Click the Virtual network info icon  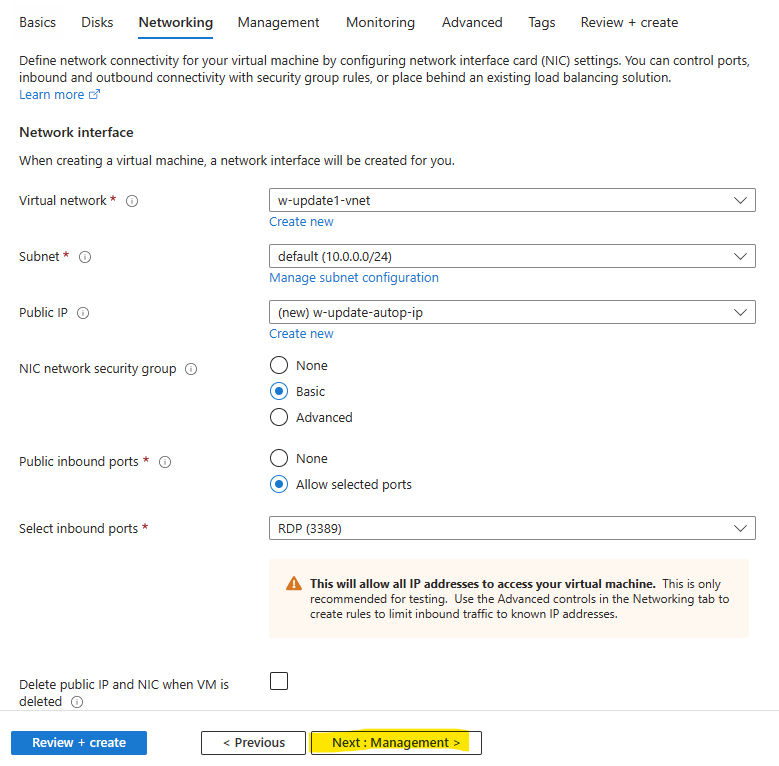click(x=132, y=201)
